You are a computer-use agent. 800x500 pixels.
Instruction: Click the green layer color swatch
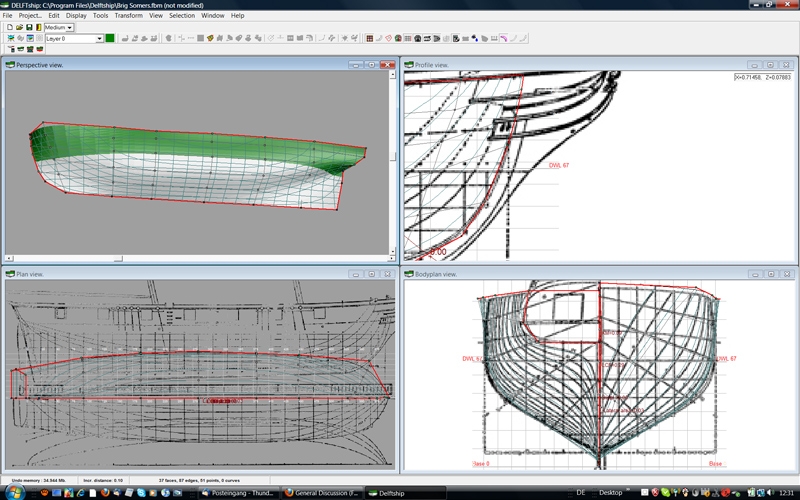(110, 38)
